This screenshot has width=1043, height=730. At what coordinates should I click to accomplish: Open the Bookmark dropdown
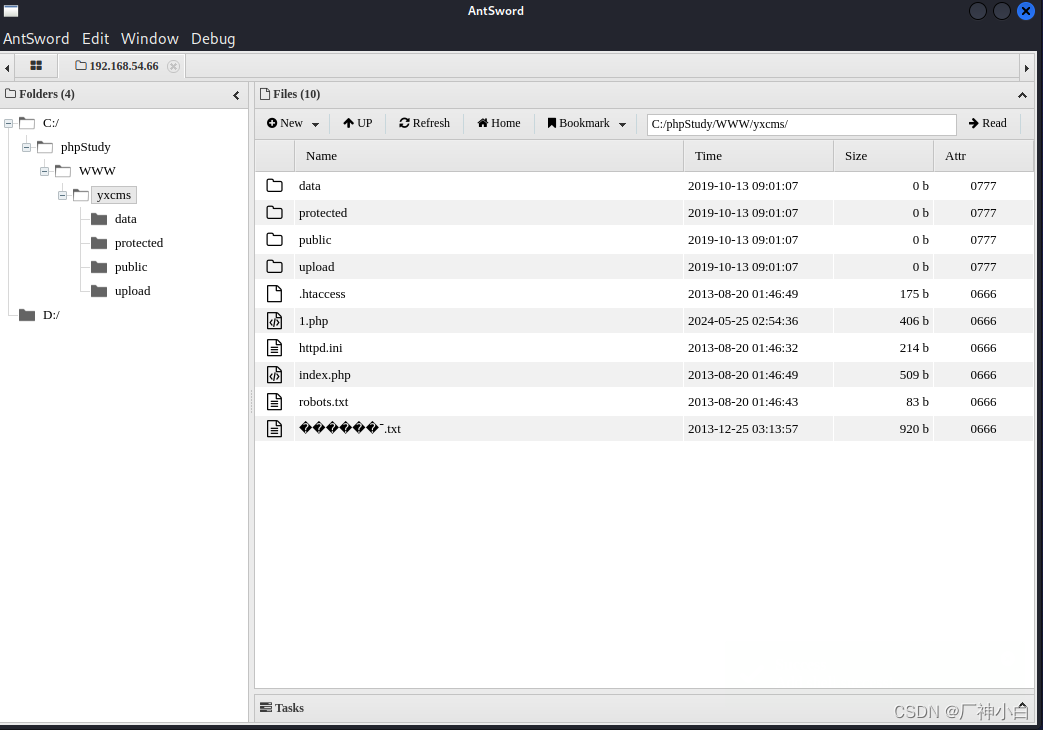(586, 123)
